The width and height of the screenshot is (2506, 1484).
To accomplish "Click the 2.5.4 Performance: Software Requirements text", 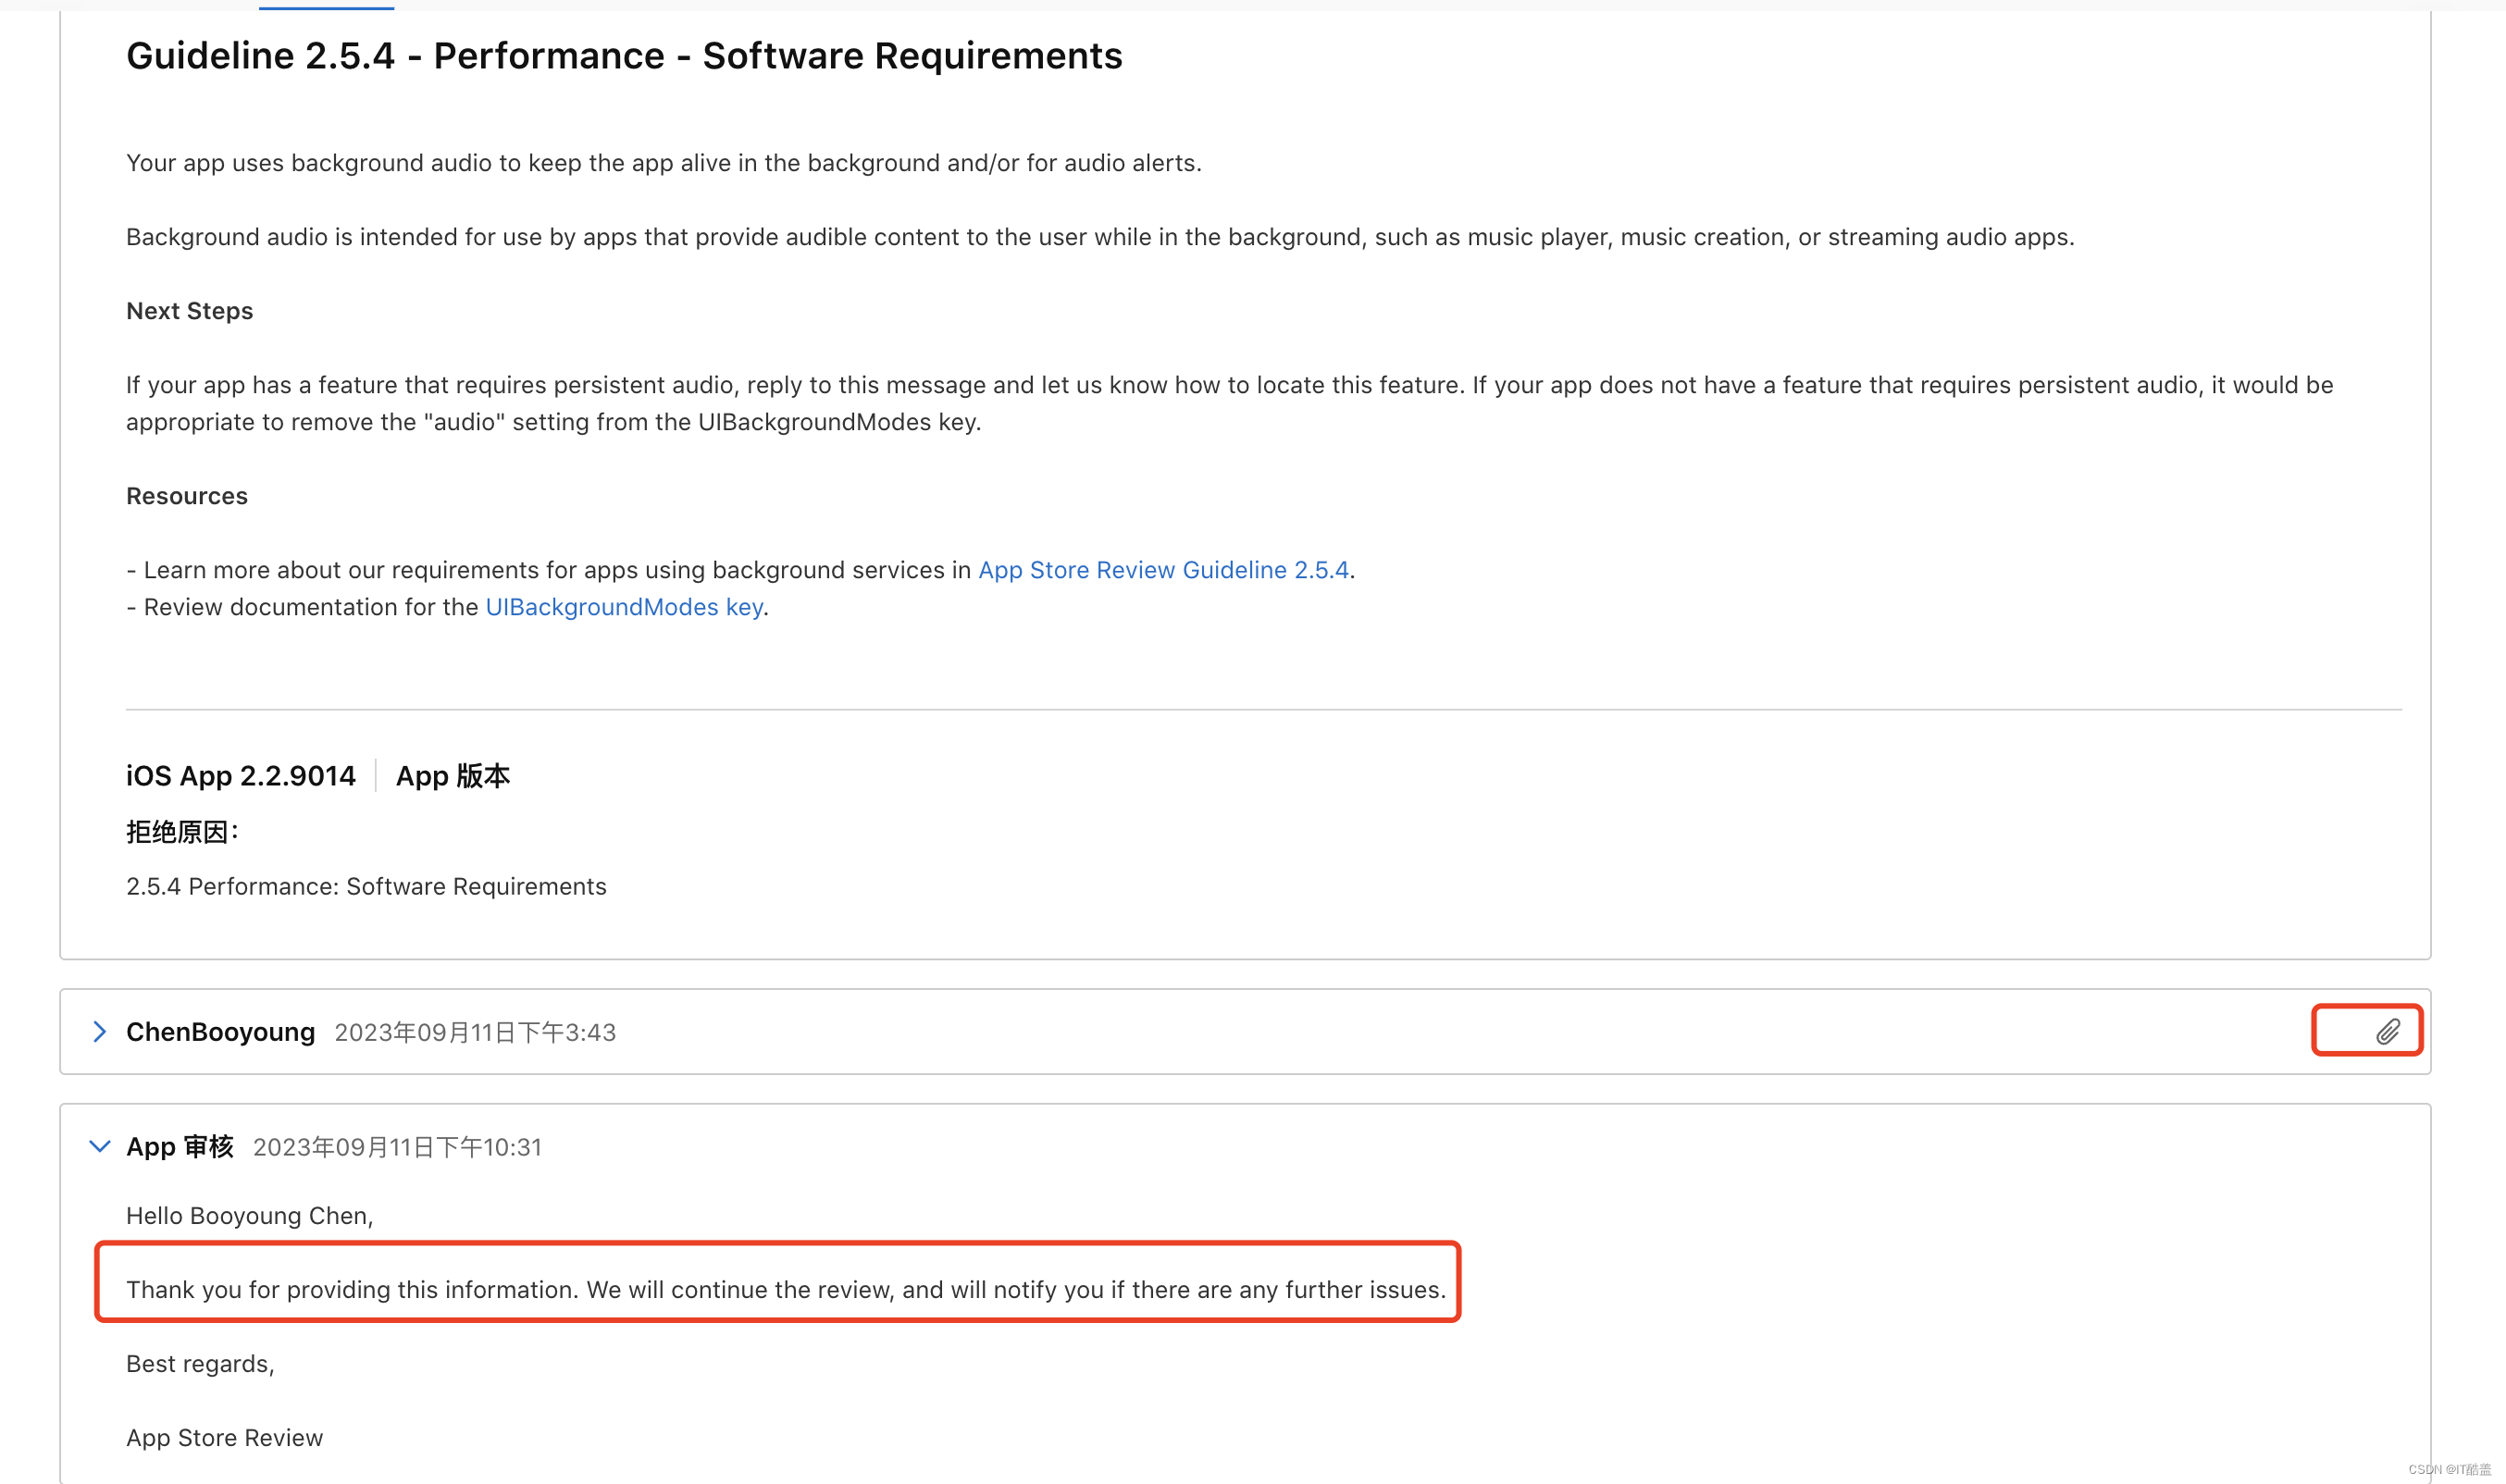I will 366,887.
